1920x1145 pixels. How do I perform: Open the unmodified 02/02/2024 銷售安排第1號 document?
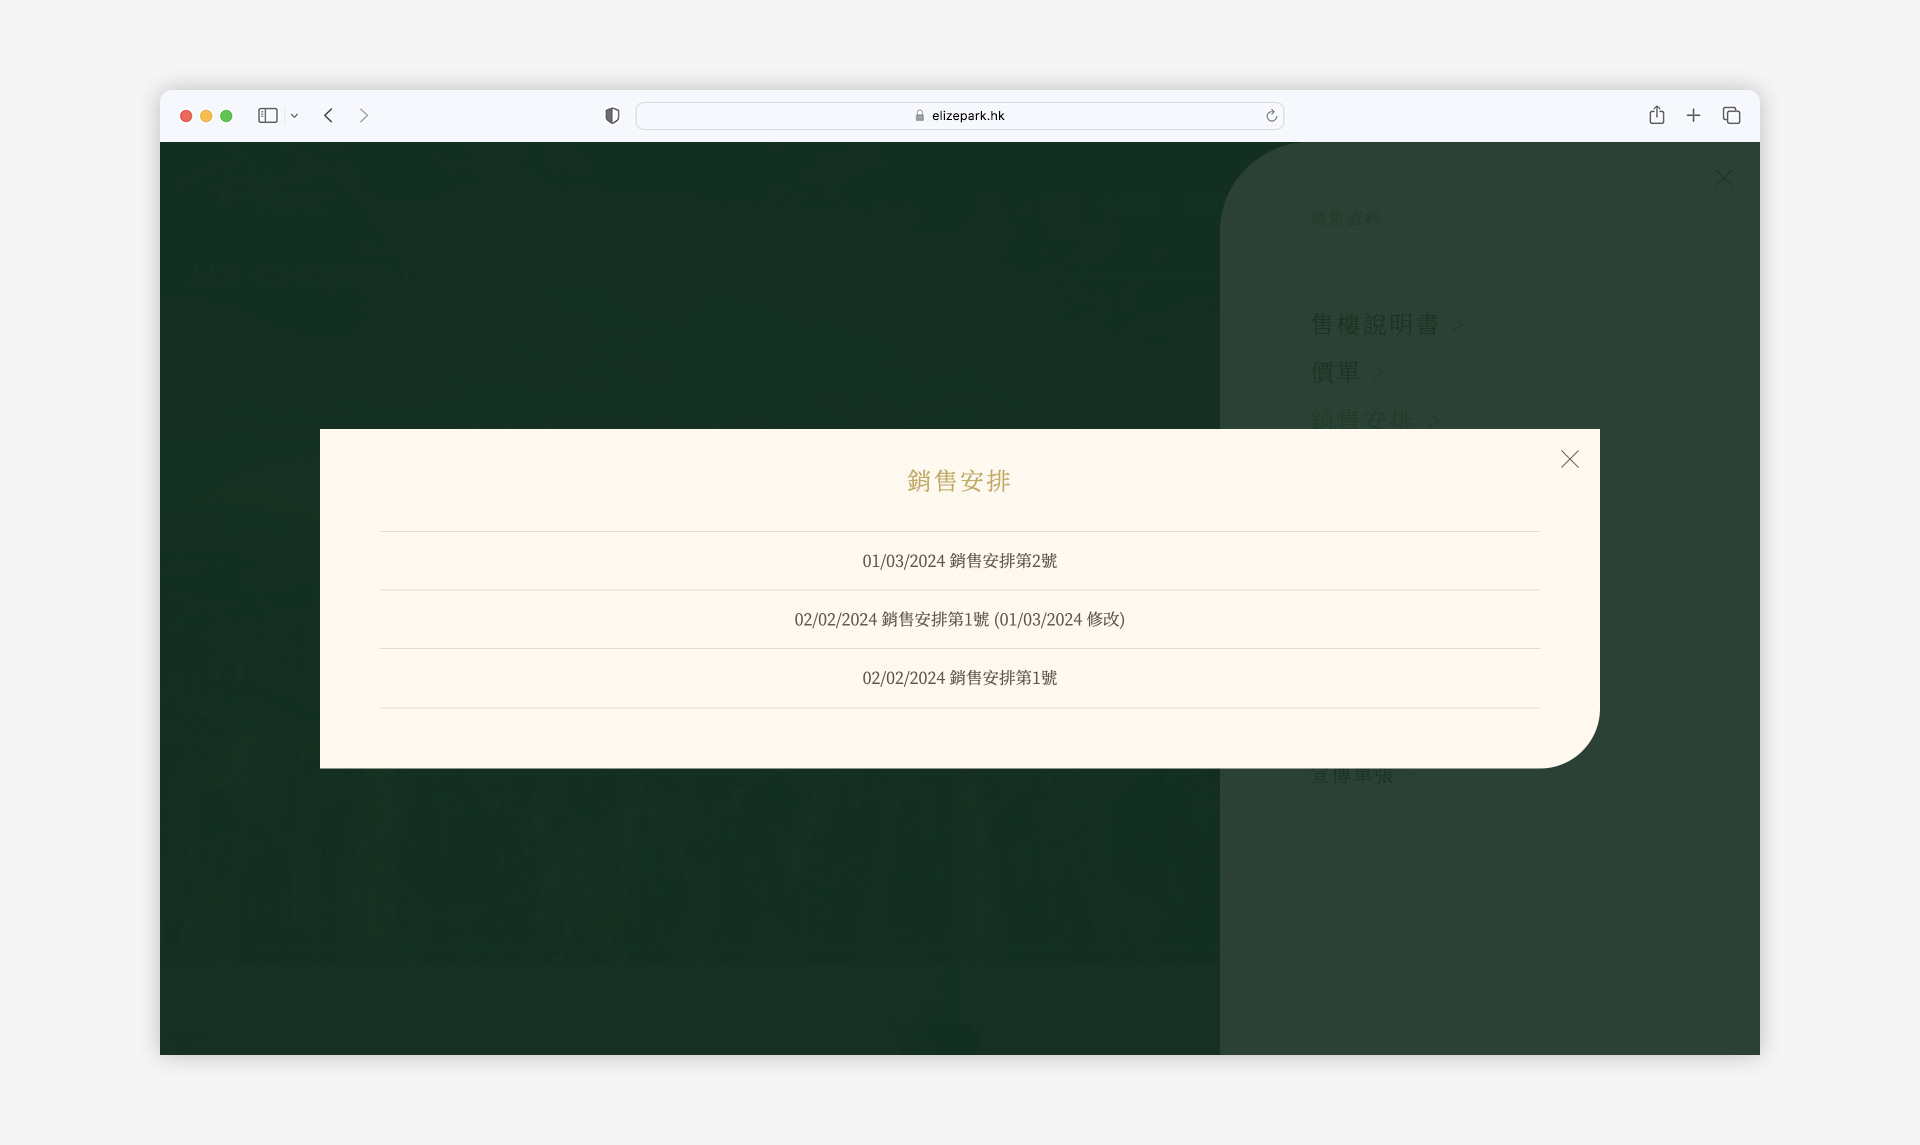(x=959, y=678)
